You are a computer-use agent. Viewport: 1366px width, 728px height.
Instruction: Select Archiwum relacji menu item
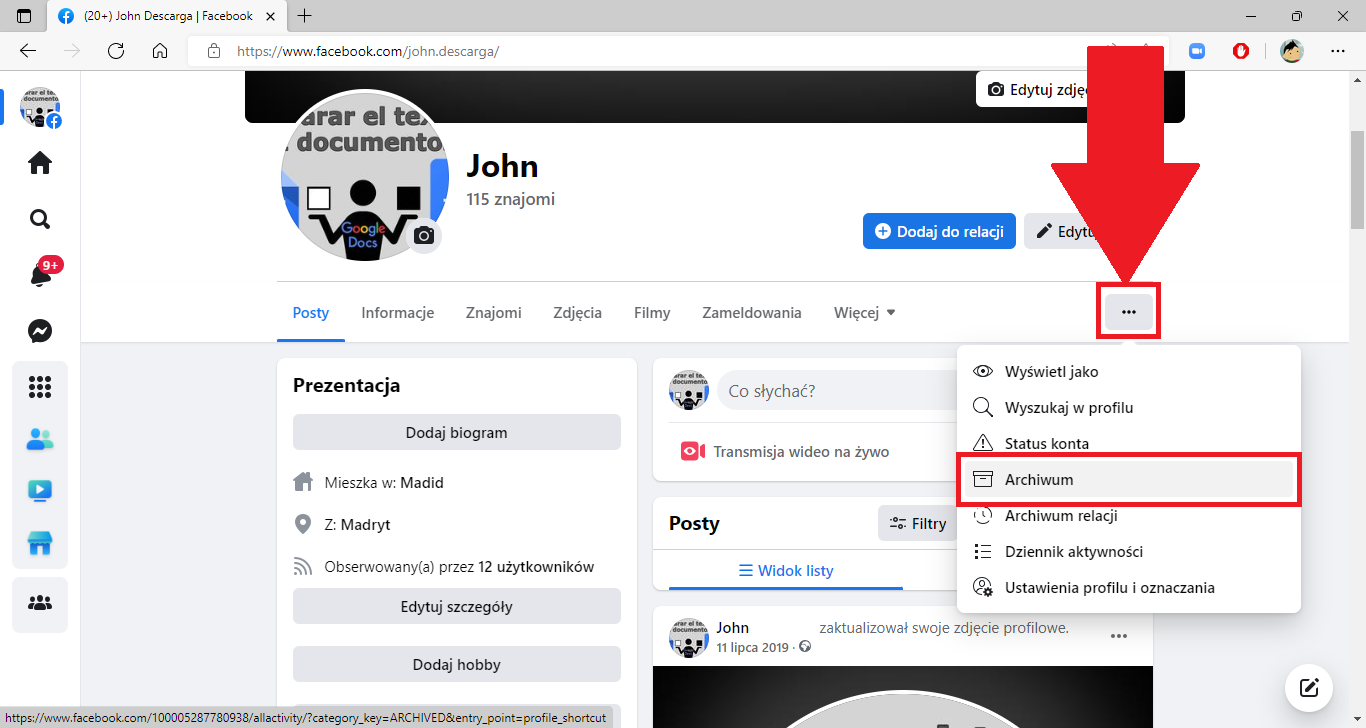pyautogui.click(x=1129, y=515)
